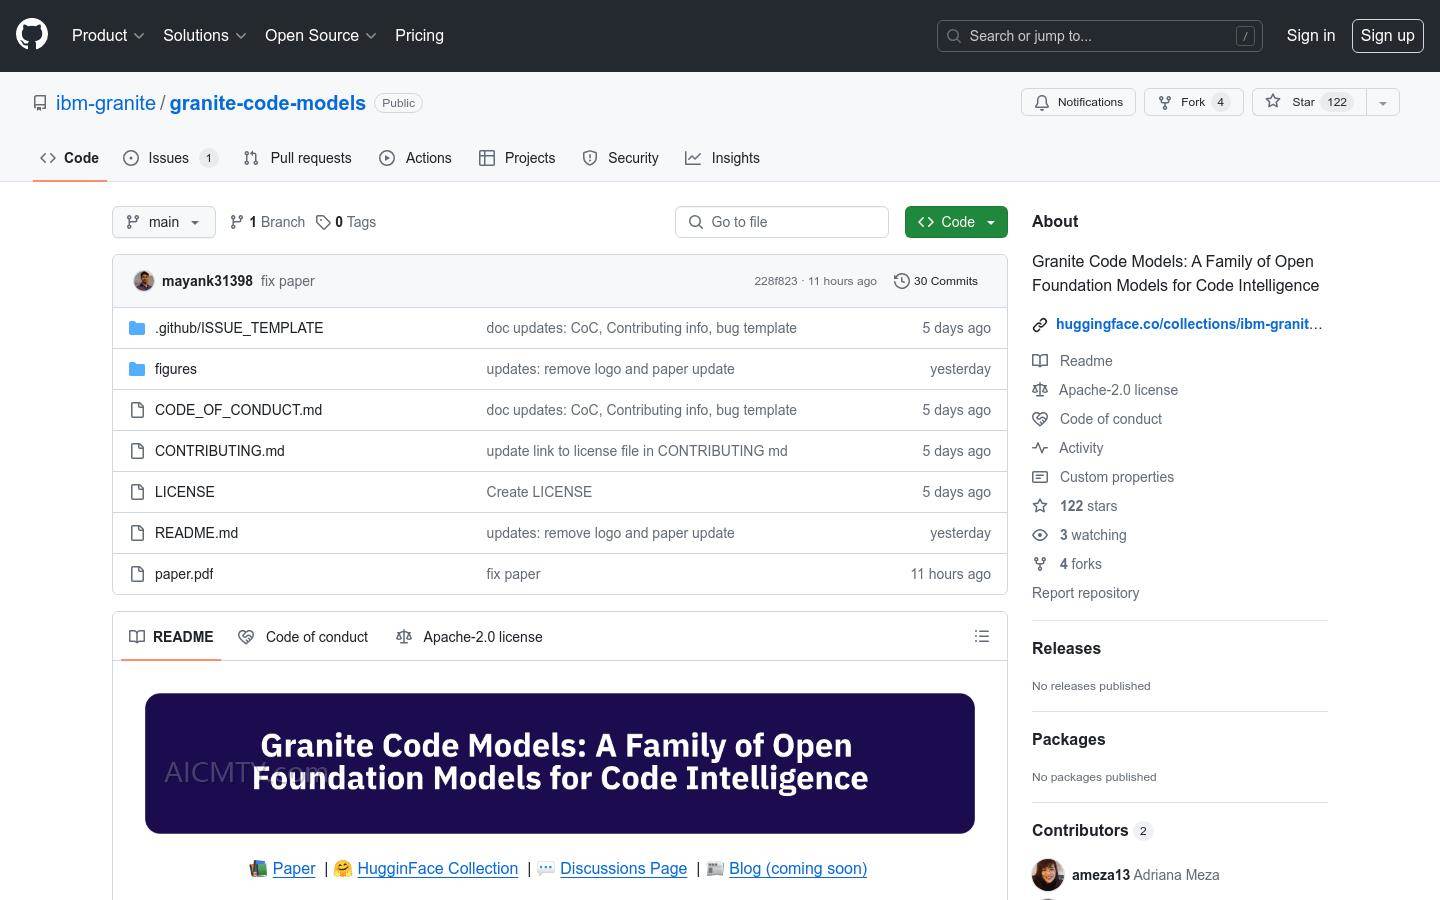Open the green Code dropdown

[x=955, y=221]
